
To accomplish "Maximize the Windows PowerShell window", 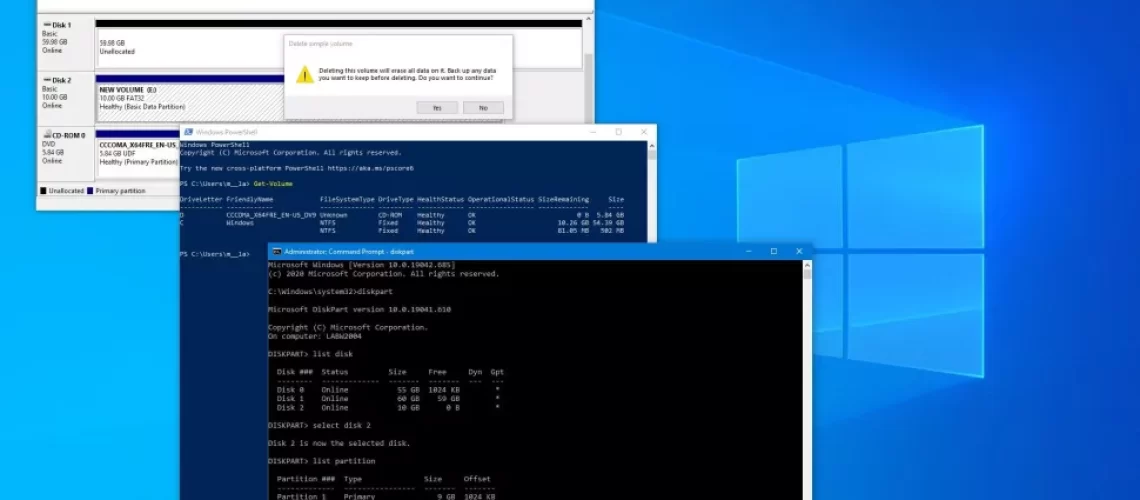I will pos(617,132).
